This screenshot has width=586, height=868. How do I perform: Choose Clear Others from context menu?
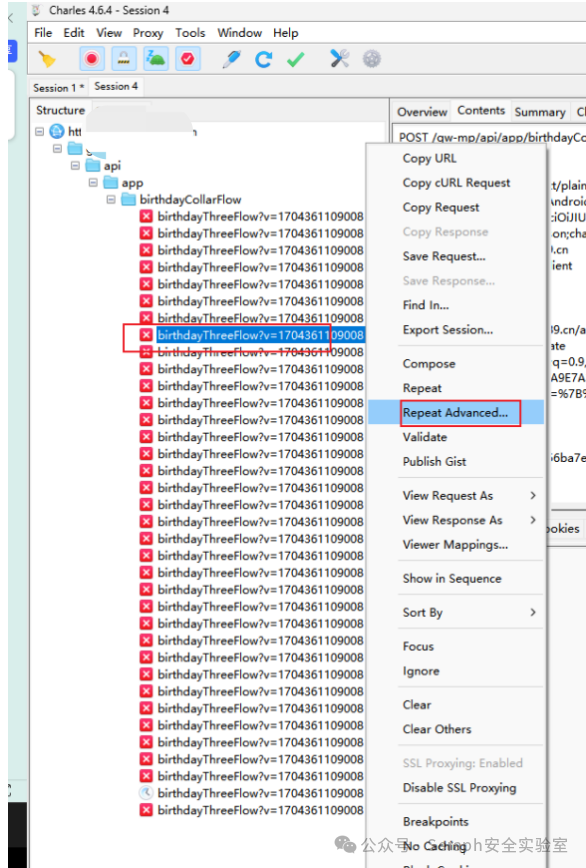tap(437, 729)
